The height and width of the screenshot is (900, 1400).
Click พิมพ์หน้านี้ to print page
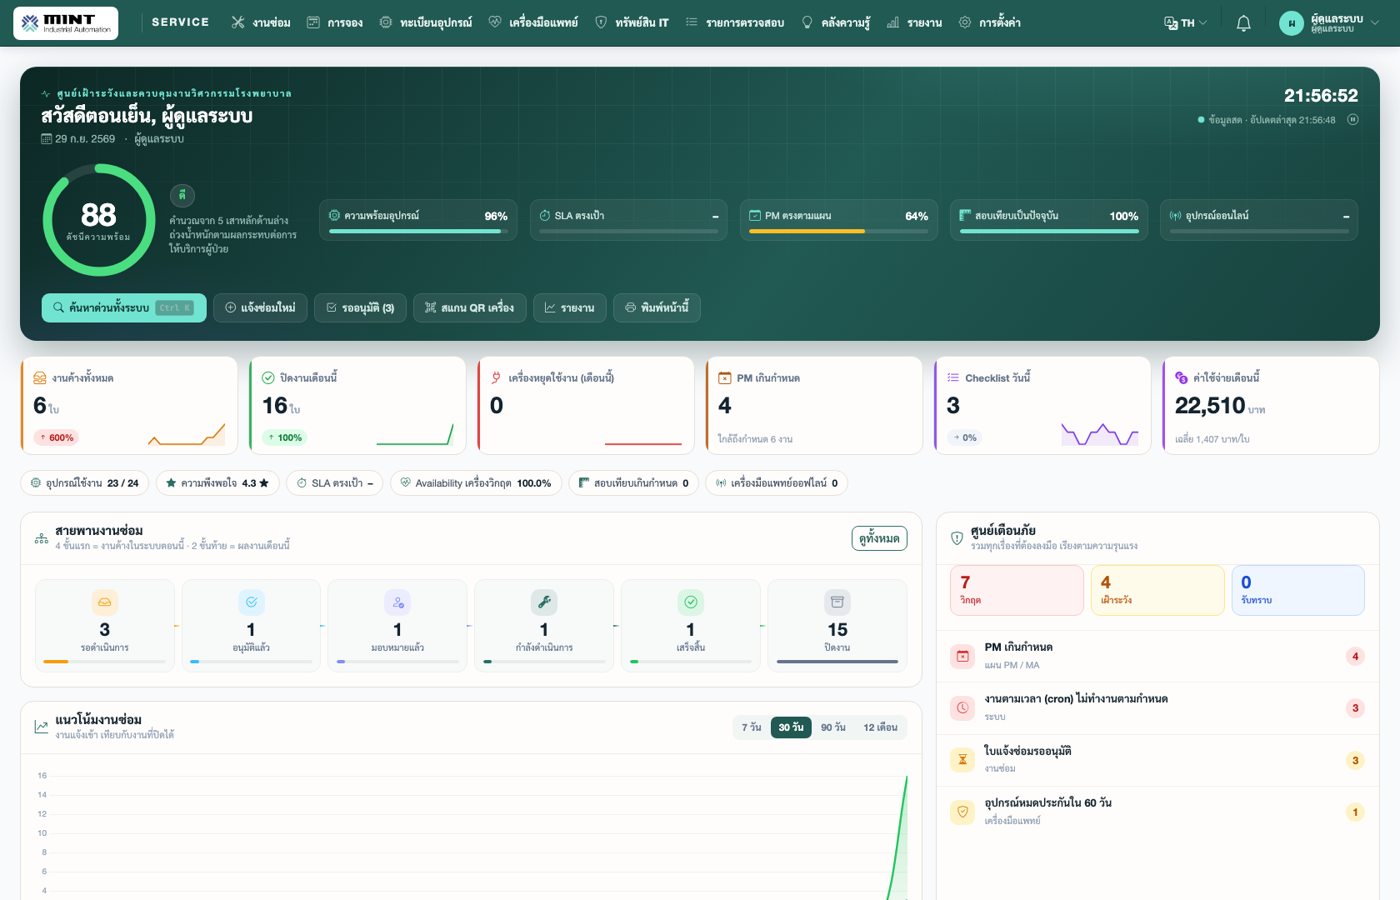coord(657,308)
